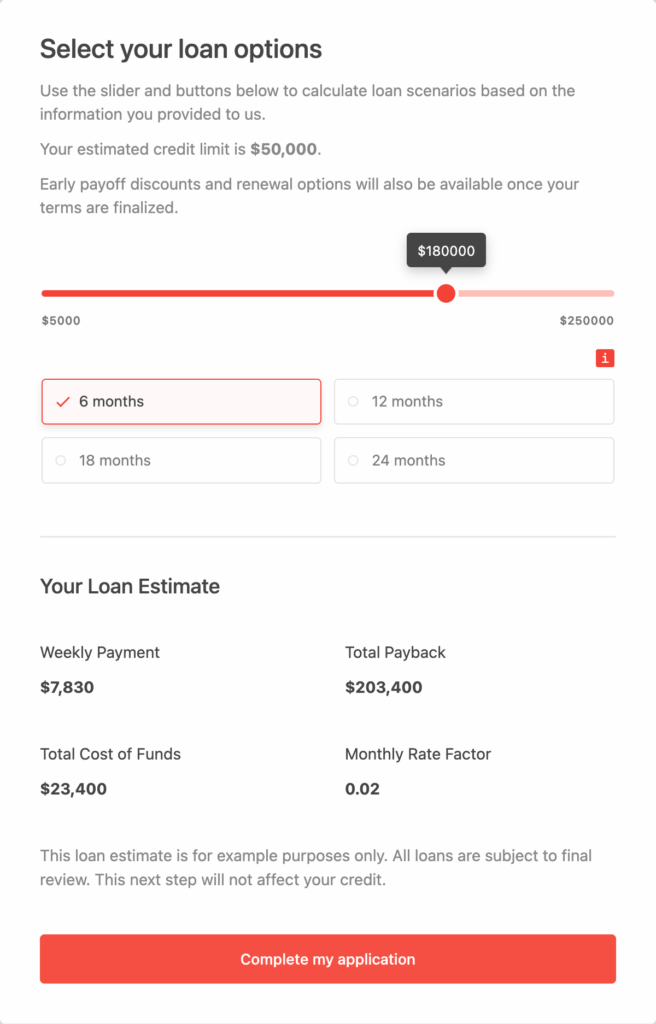Click the Your Loan Estimate heading
Viewport: 656px width, 1024px height.
[130, 586]
